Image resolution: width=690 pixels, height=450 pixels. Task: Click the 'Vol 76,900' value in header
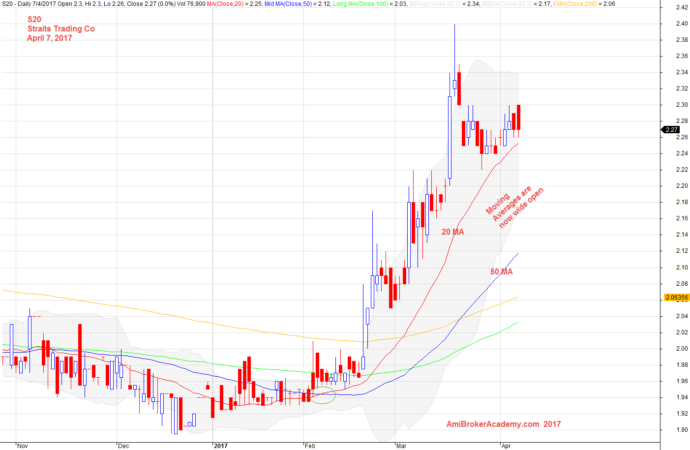coord(193,4)
